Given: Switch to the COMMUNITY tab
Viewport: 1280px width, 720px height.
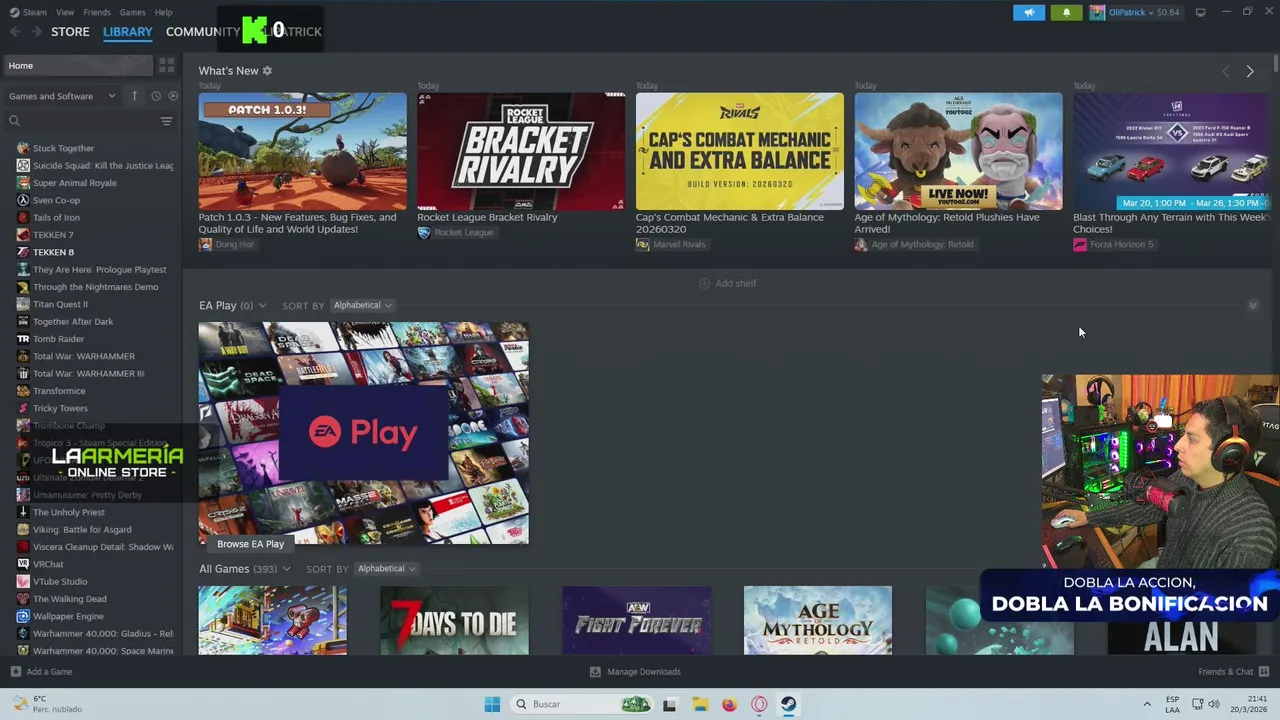Looking at the screenshot, I should 203,32.
